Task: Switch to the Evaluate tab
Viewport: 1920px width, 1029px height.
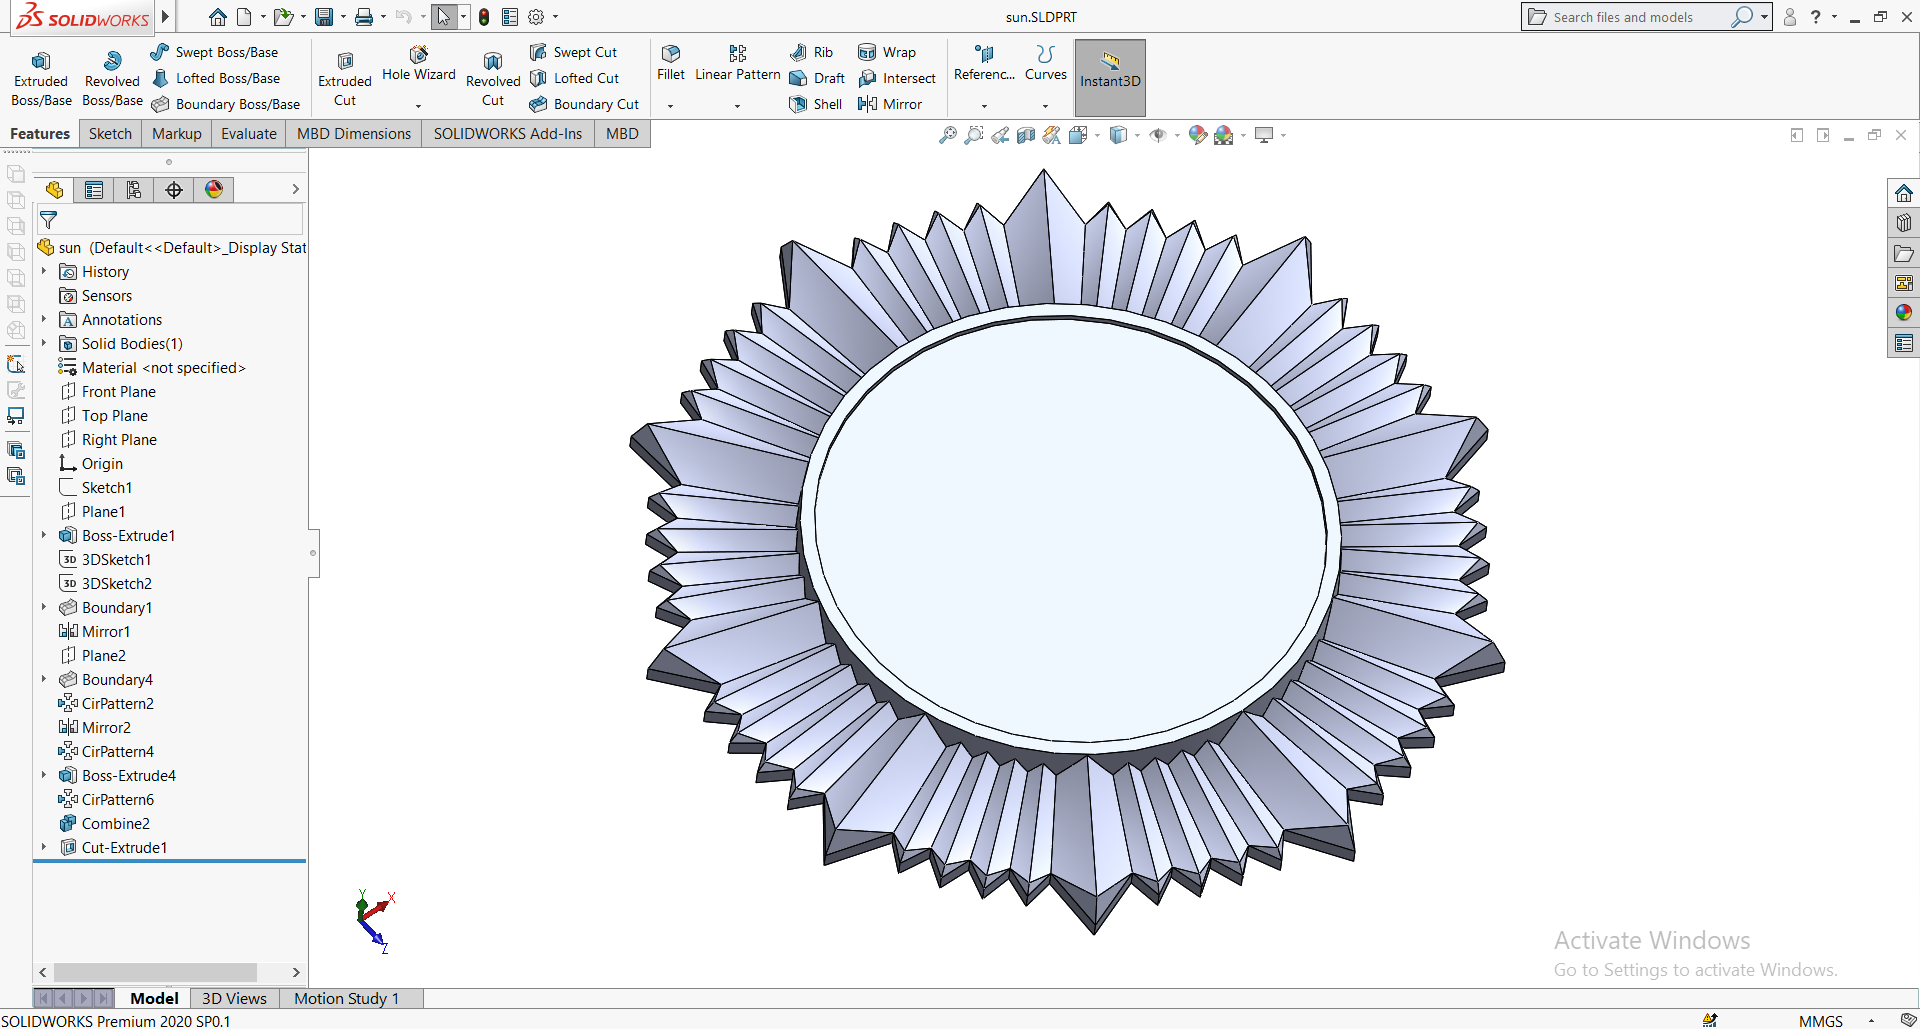Action: click(x=248, y=134)
